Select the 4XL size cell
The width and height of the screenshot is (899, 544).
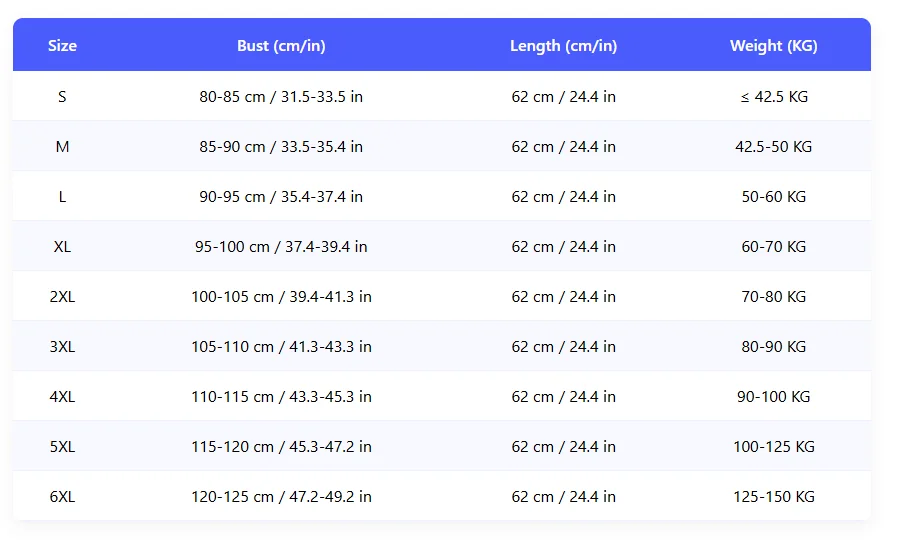tap(62, 397)
